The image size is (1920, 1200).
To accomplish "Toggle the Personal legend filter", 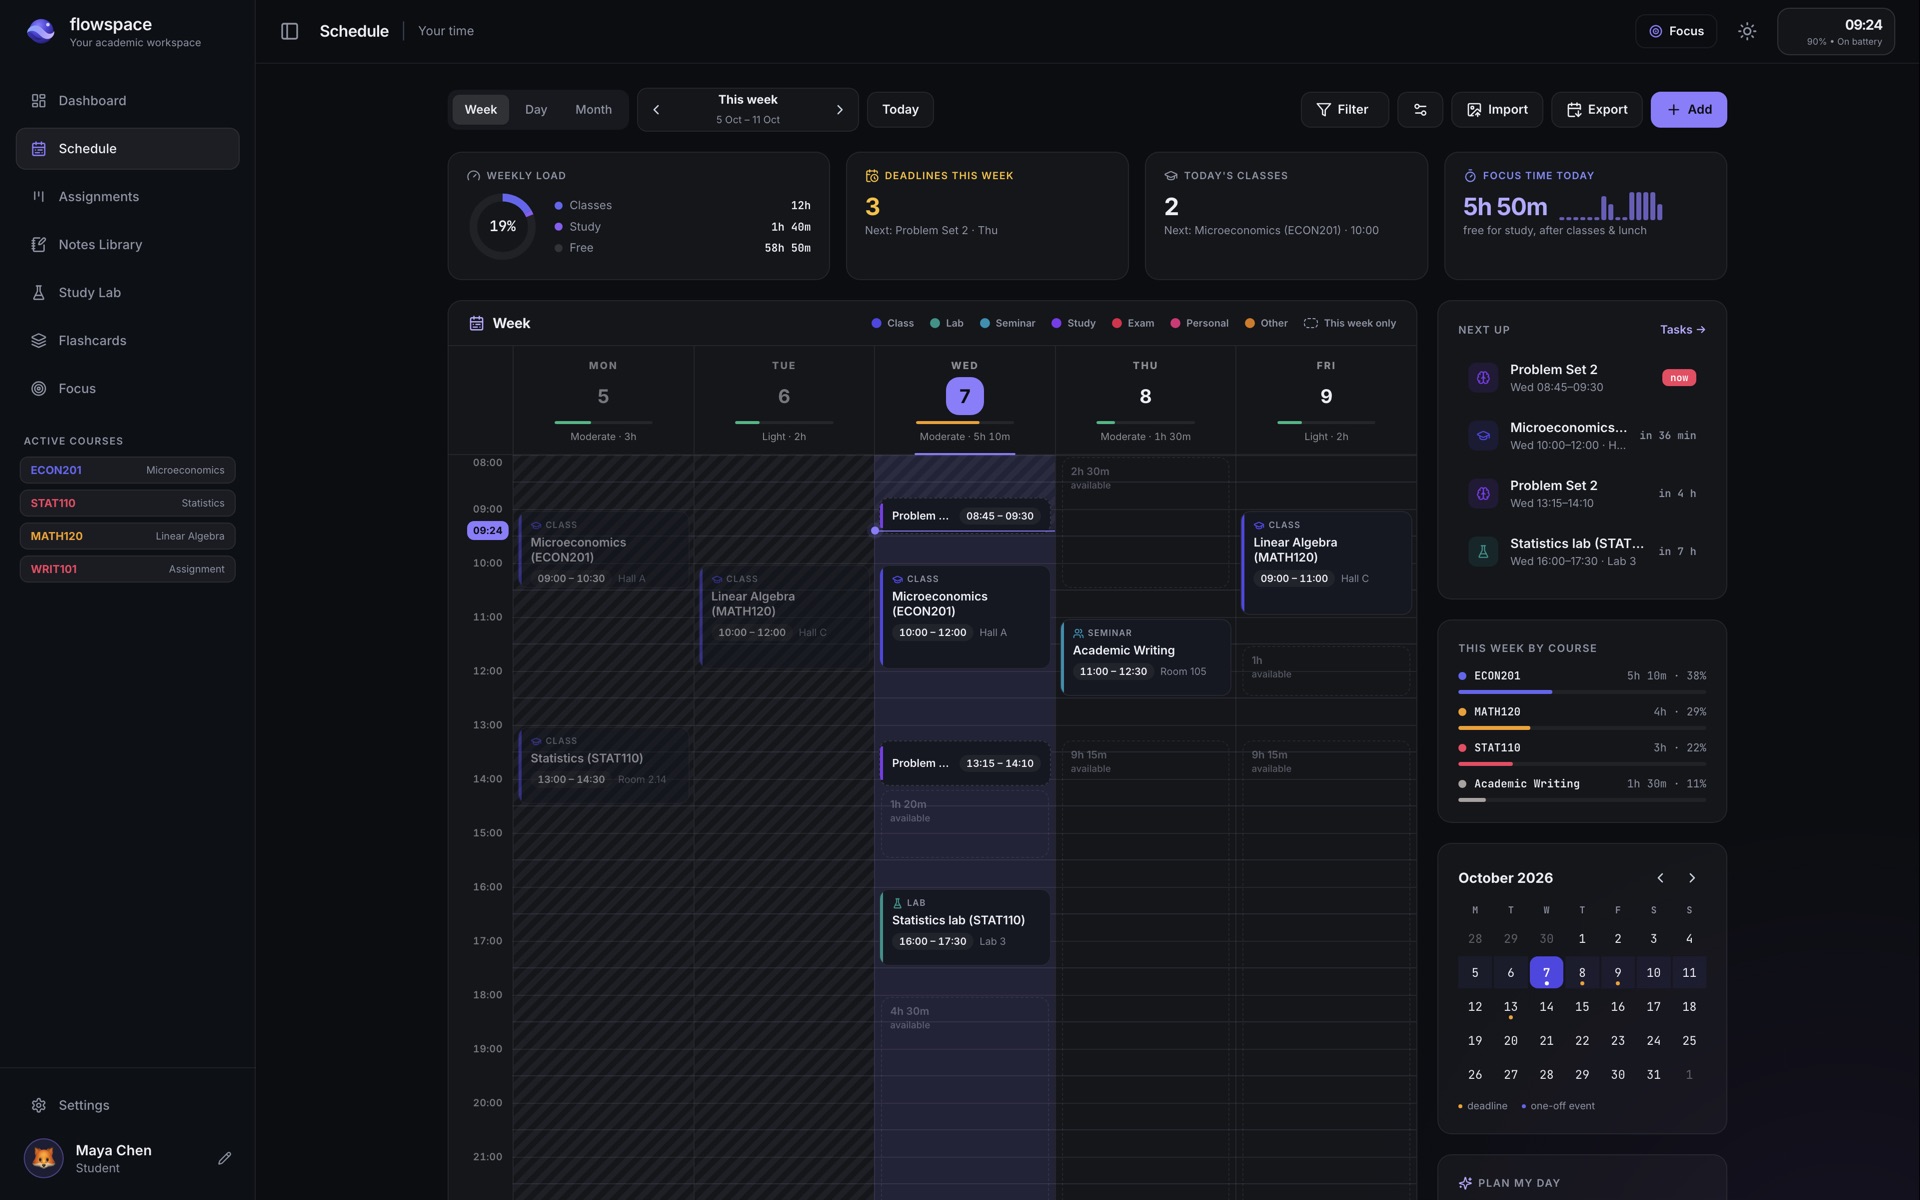I will [x=1199, y=324].
